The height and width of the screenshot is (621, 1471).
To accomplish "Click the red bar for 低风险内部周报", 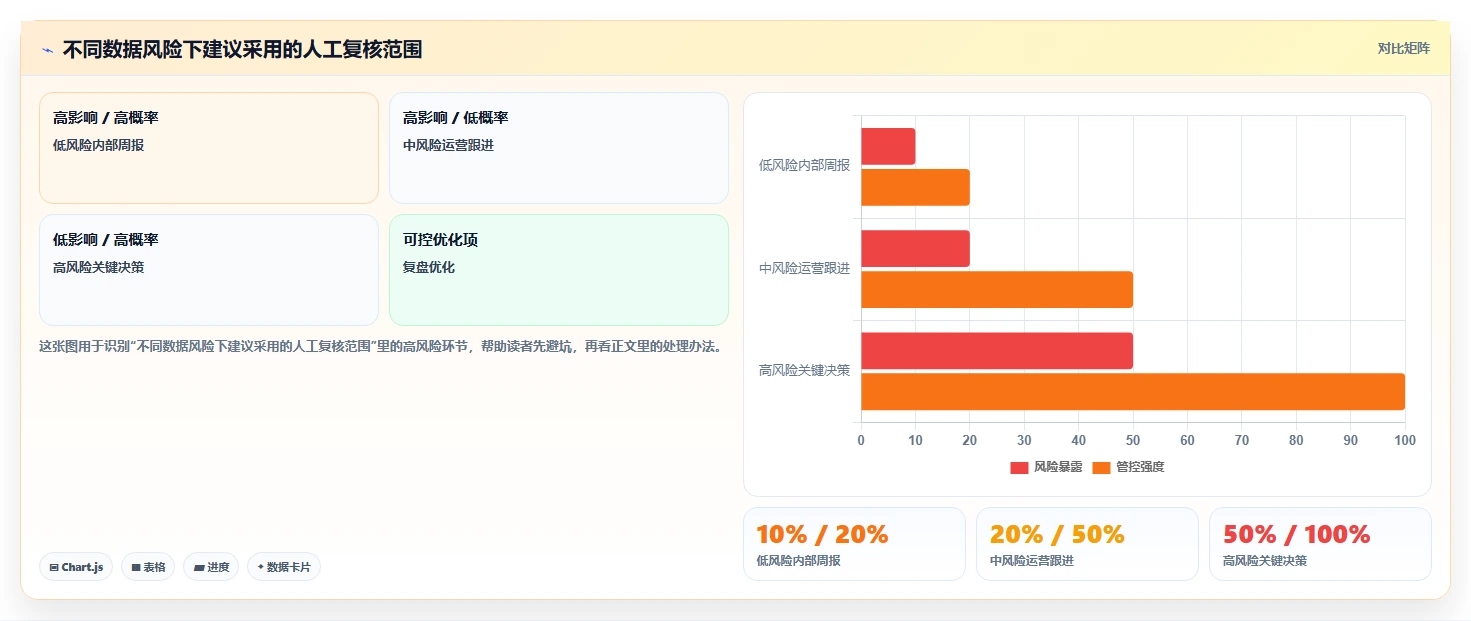I will (888, 147).
